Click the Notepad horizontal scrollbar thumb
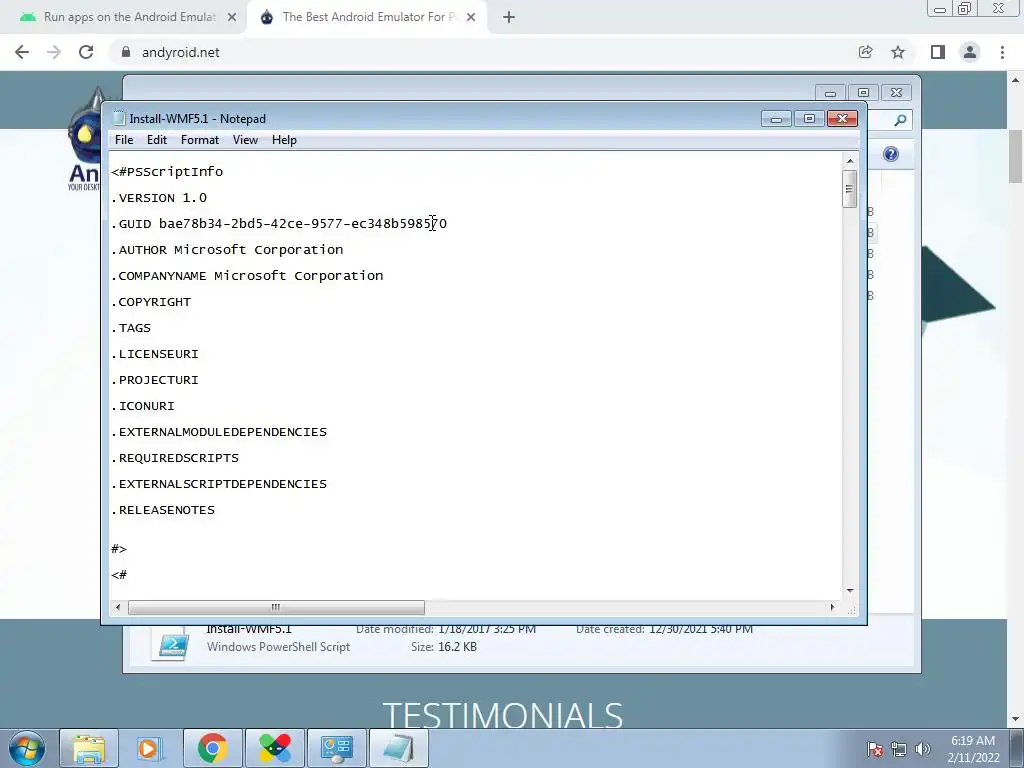The width and height of the screenshot is (1024, 768). tap(276, 607)
